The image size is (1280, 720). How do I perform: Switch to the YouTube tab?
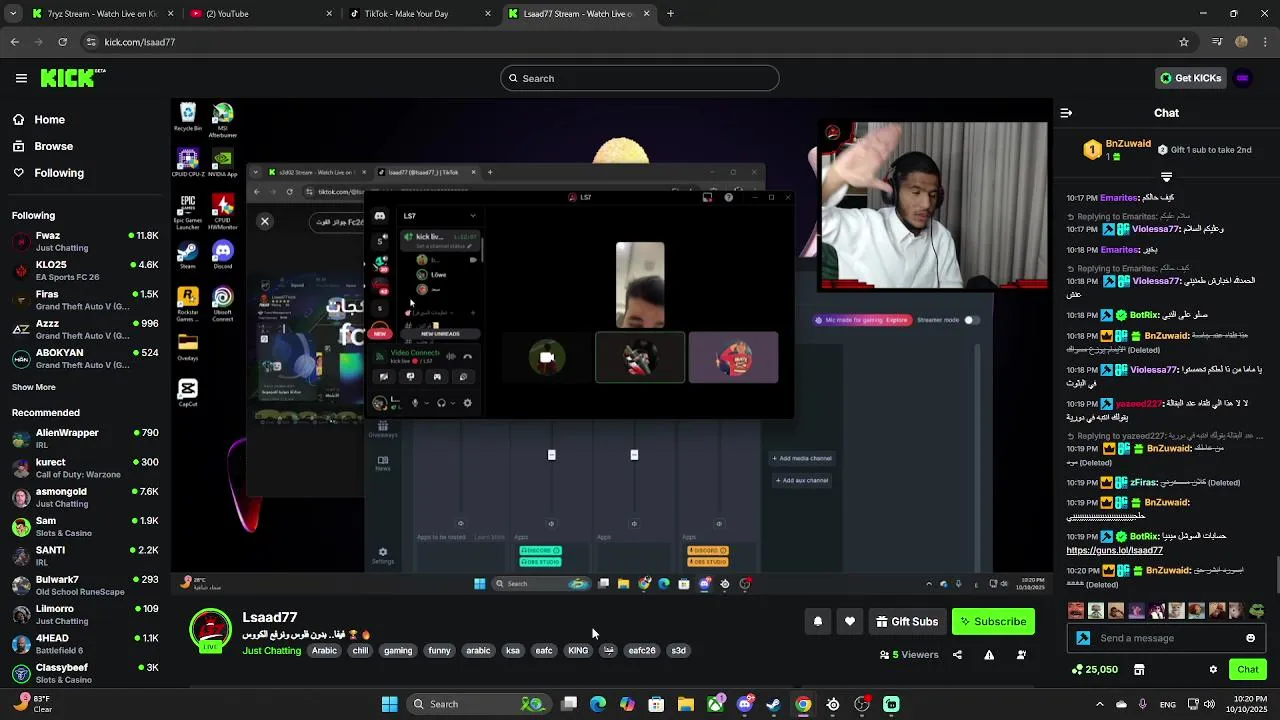[x=260, y=14]
